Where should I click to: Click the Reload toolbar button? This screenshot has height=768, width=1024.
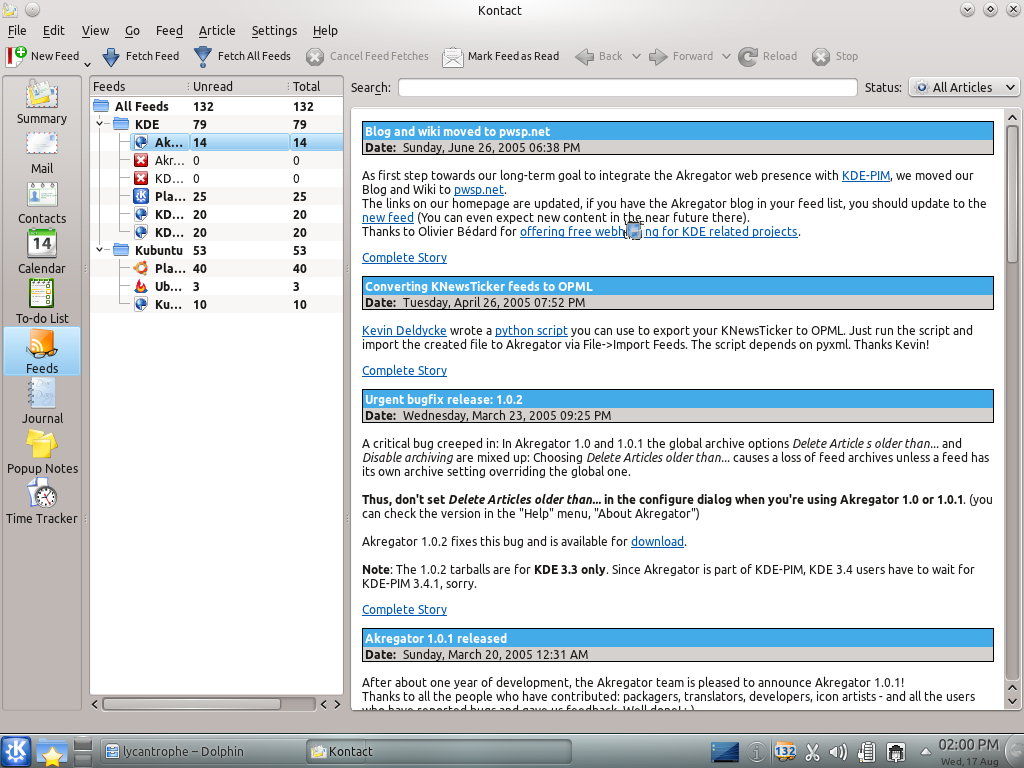coord(768,56)
